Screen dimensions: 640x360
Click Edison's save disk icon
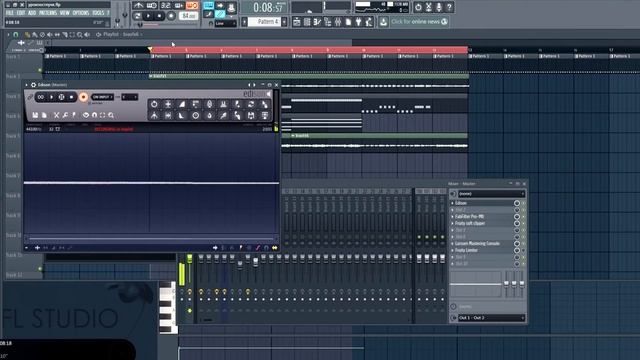tap(35, 115)
